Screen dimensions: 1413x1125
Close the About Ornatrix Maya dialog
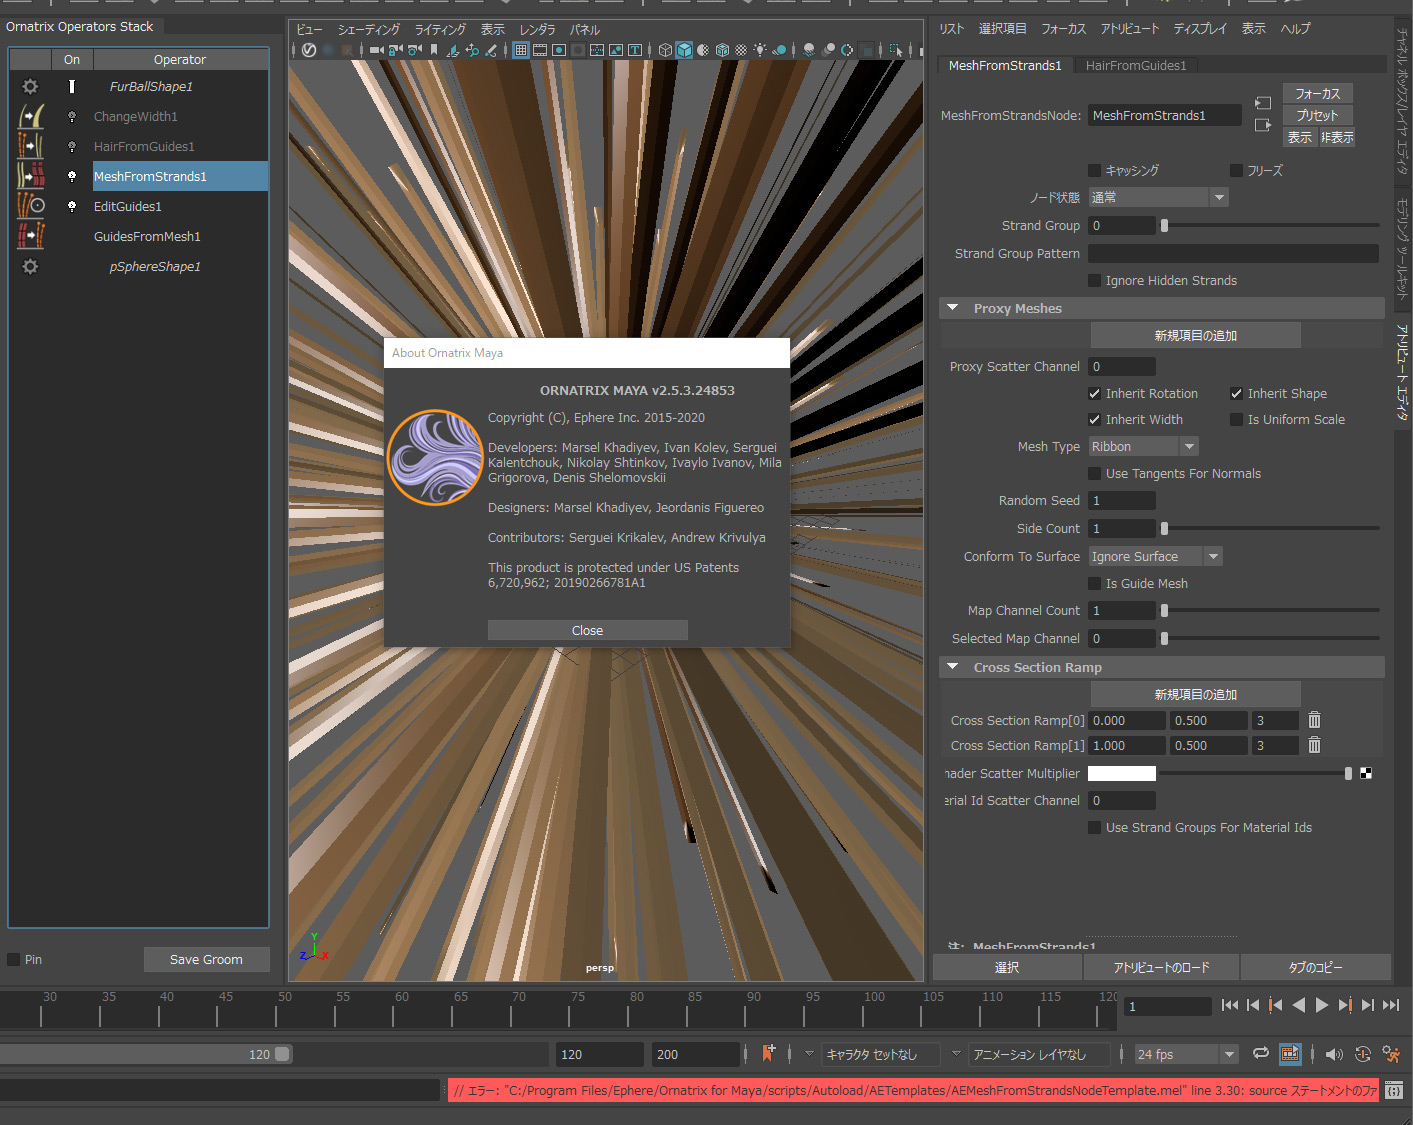[x=588, y=630]
